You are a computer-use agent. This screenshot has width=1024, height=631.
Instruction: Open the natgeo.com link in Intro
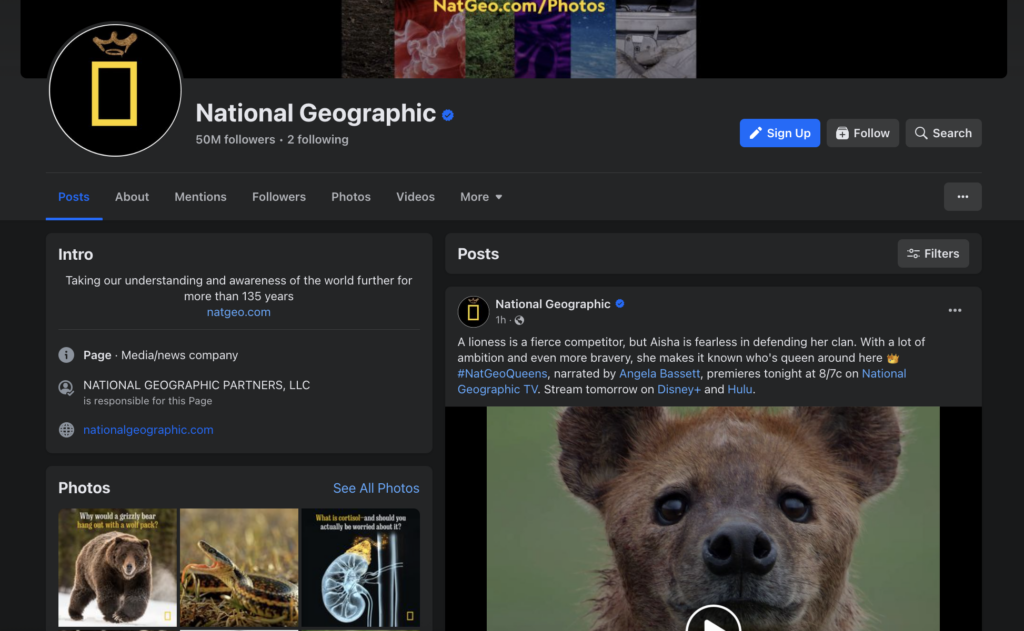tap(238, 312)
